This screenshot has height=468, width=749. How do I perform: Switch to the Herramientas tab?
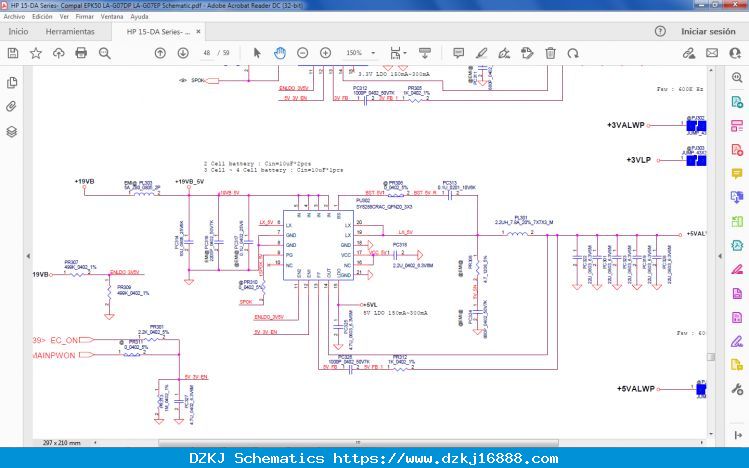click(70, 32)
